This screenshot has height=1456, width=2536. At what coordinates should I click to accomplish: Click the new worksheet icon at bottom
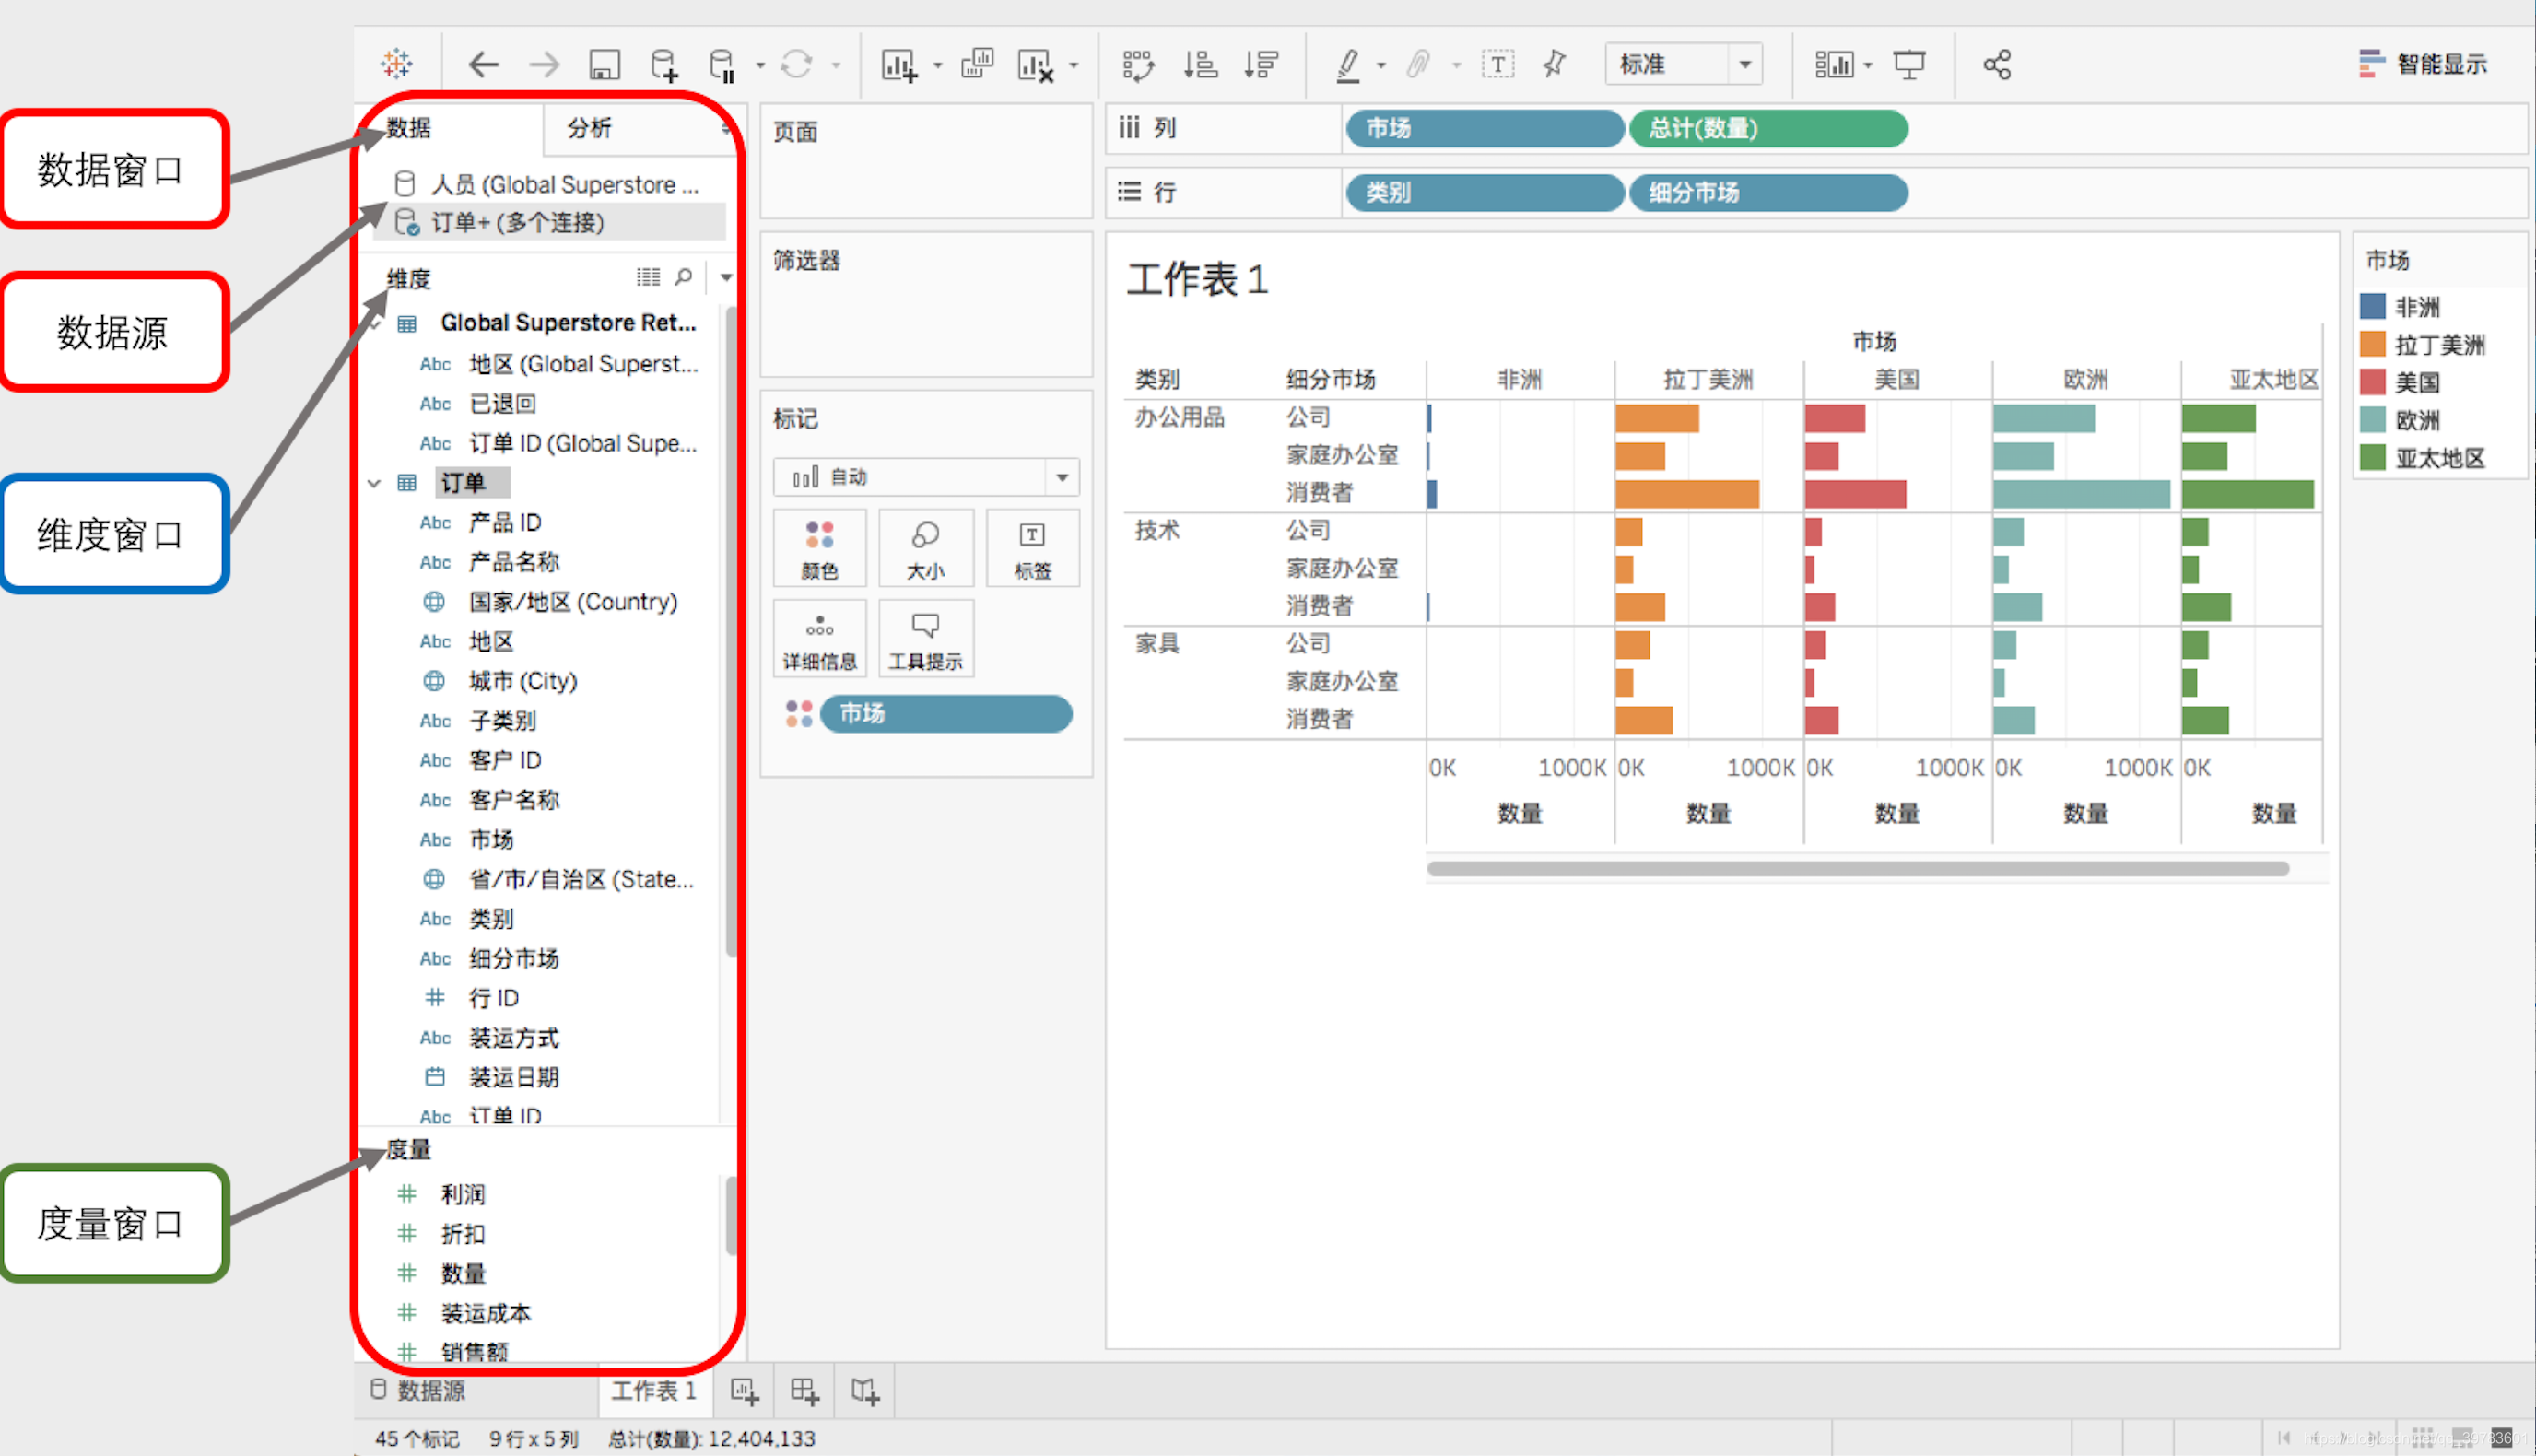point(744,1391)
